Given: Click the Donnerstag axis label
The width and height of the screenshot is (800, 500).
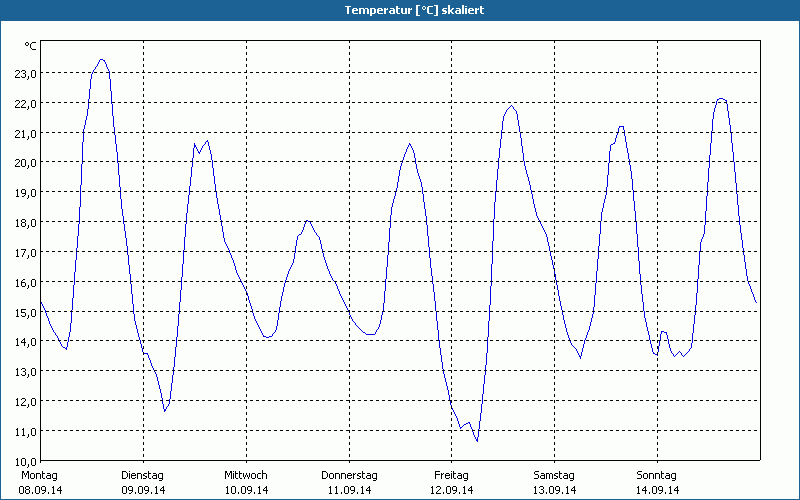Looking at the screenshot, I should click(349, 476).
